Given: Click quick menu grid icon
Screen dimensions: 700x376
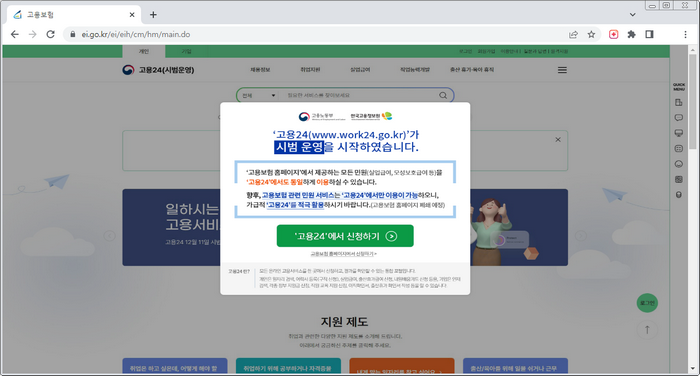Looking at the screenshot, I should click(679, 148).
